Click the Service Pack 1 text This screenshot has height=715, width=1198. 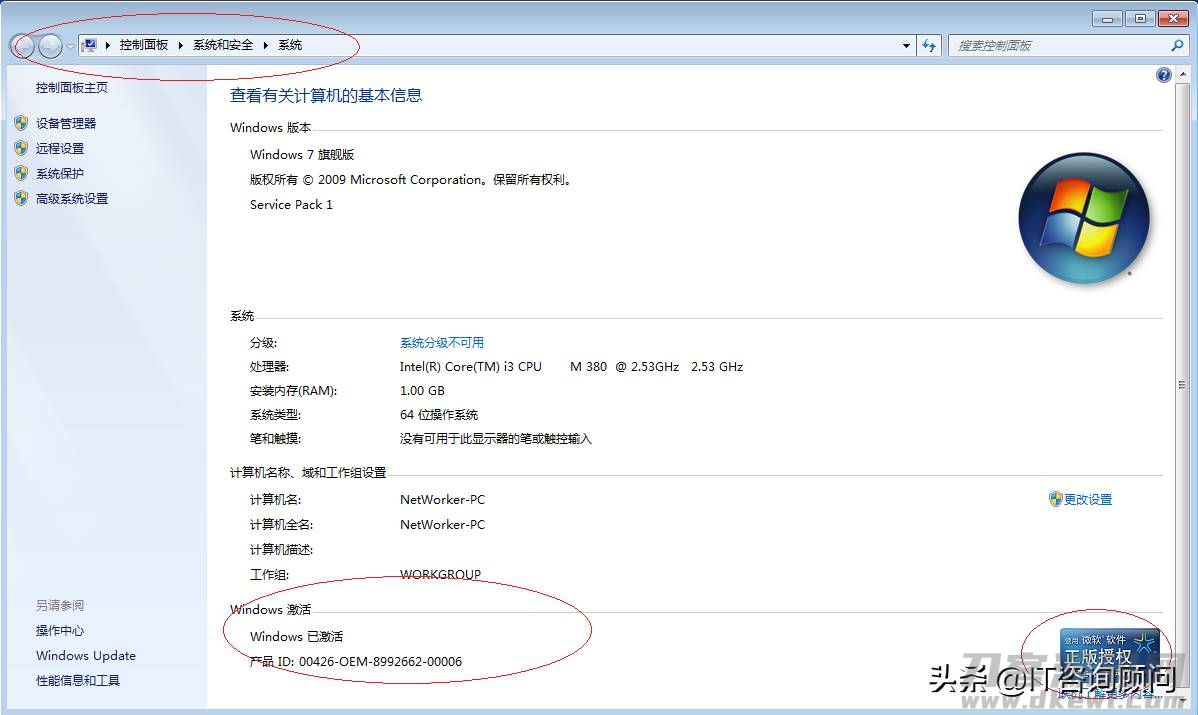tap(291, 205)
